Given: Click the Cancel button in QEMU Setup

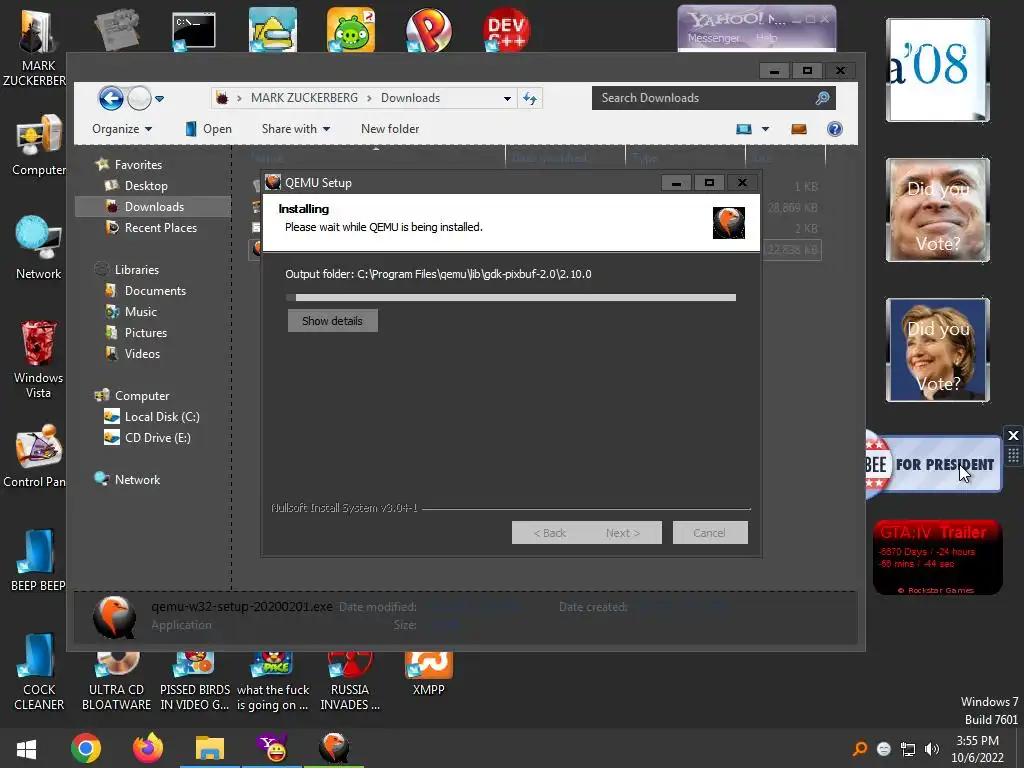Looking at the screenshot, I should pos(710,533).
